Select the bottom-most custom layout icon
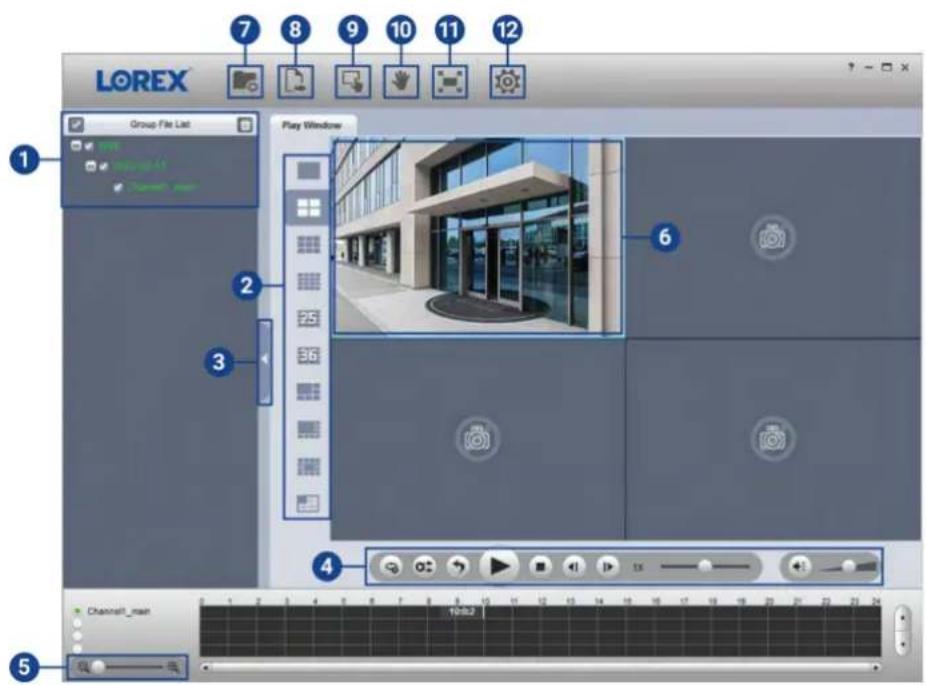This screenshot has width=926, height=685. click(308, 503)
